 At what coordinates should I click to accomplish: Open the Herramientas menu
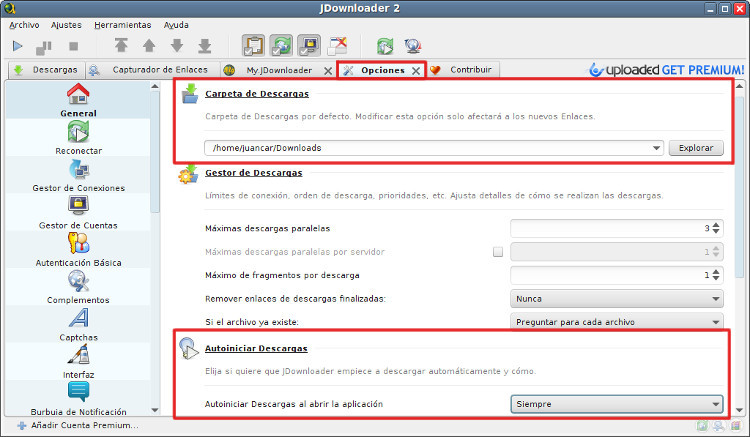point(122,24)
